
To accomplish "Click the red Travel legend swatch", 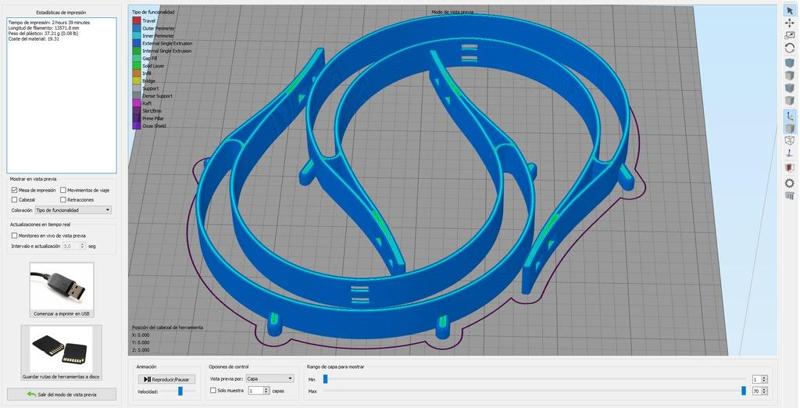I will coord(137,21).
